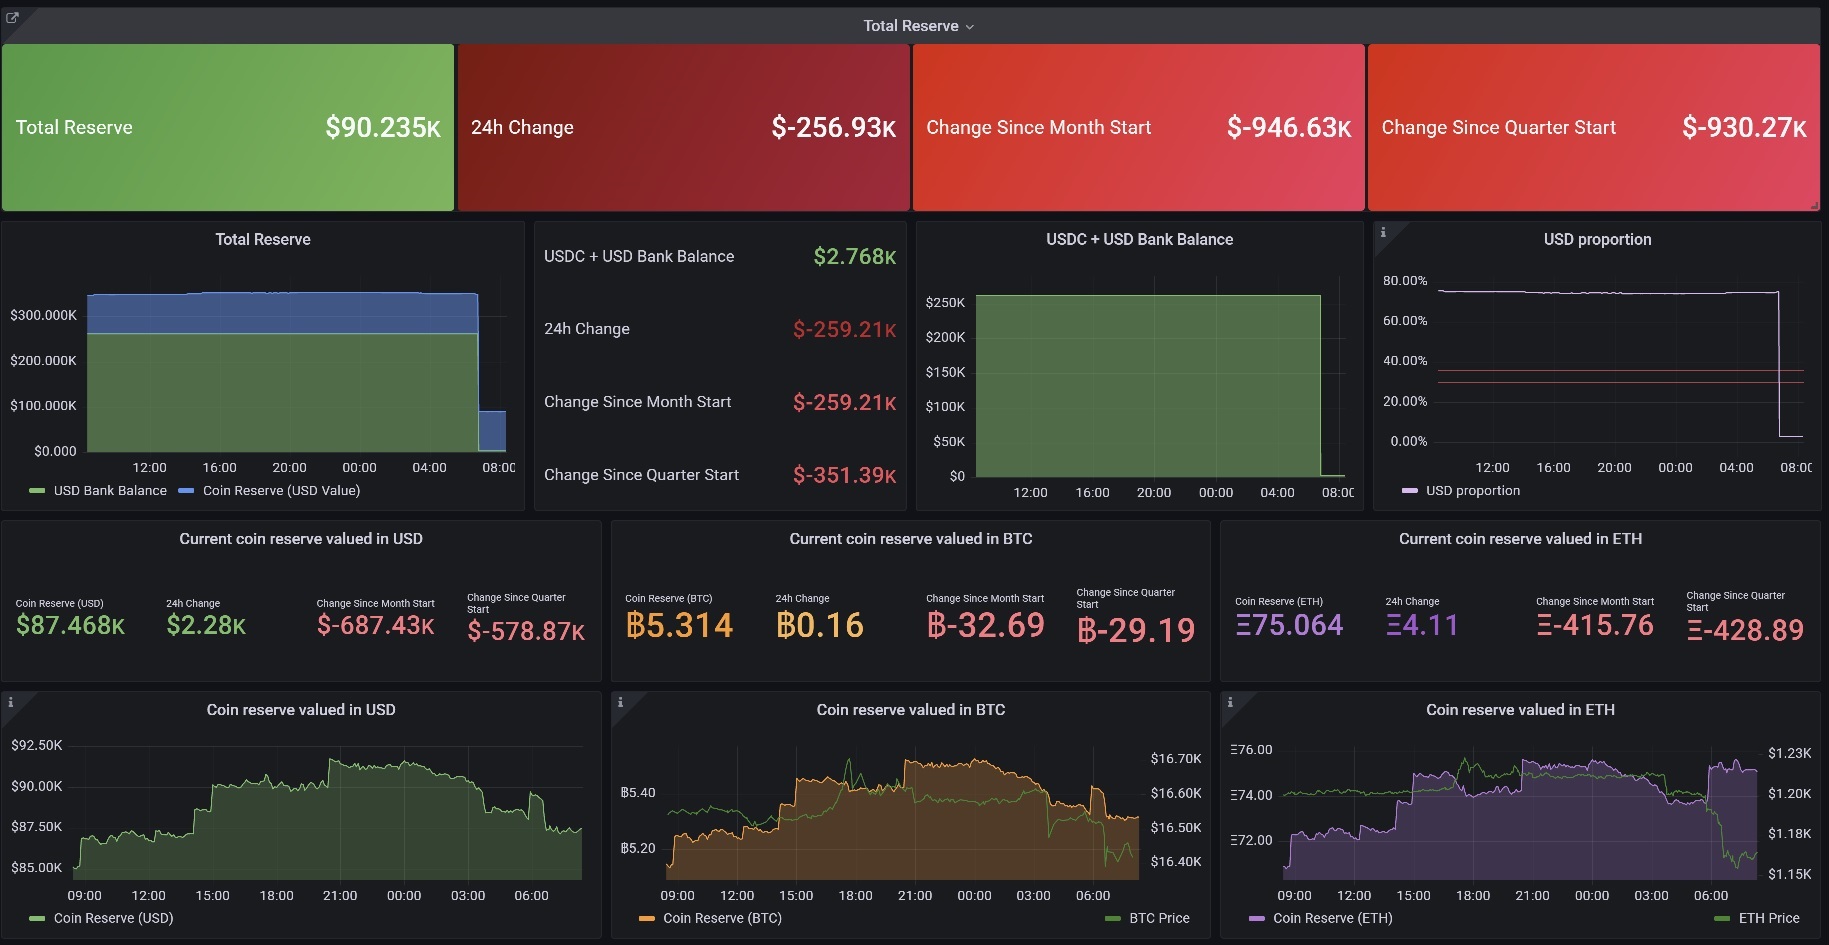This screenshot has height=945, width=1829.
Task: Click the $-687.43K value
Action: 376,625
